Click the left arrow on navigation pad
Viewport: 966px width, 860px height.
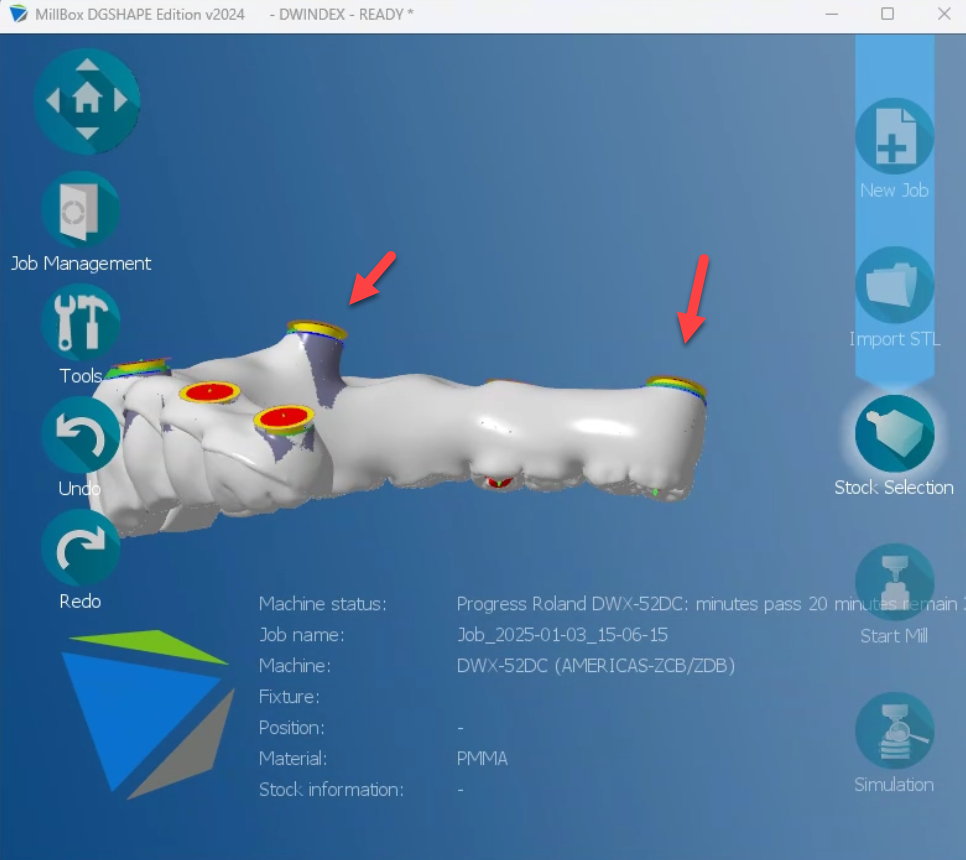pyautogui.click(x=53, y=100)
